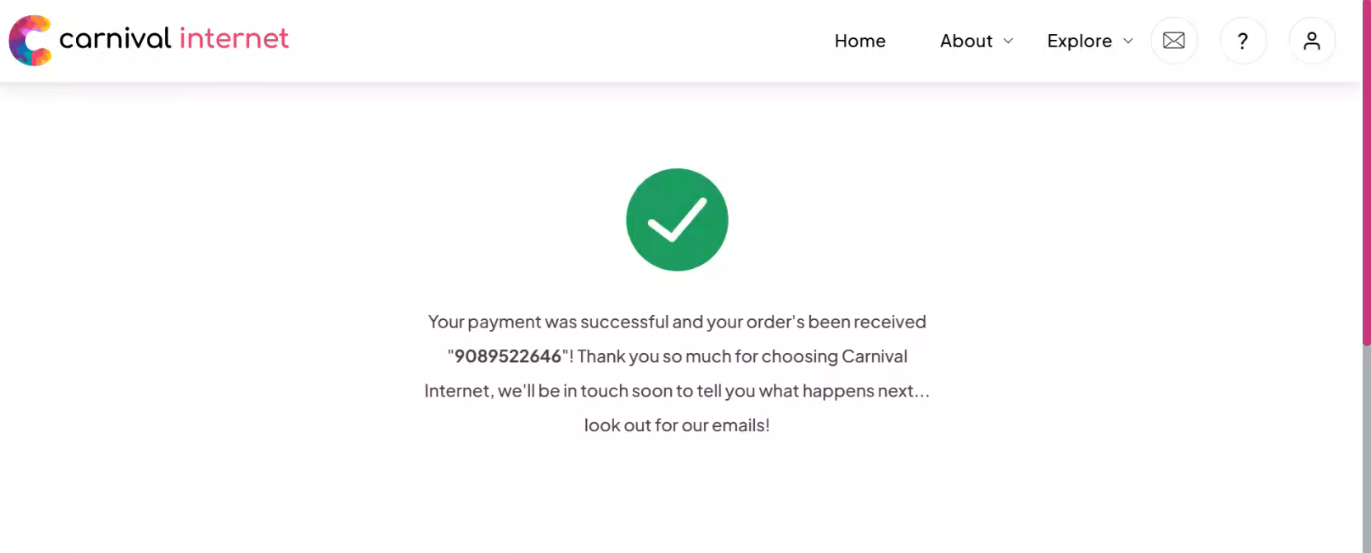Viewport: 1371px width, 553px height.
Task: Click the "look out for our emails!" text
Action: pyautogui.click(x=677, y=425)
